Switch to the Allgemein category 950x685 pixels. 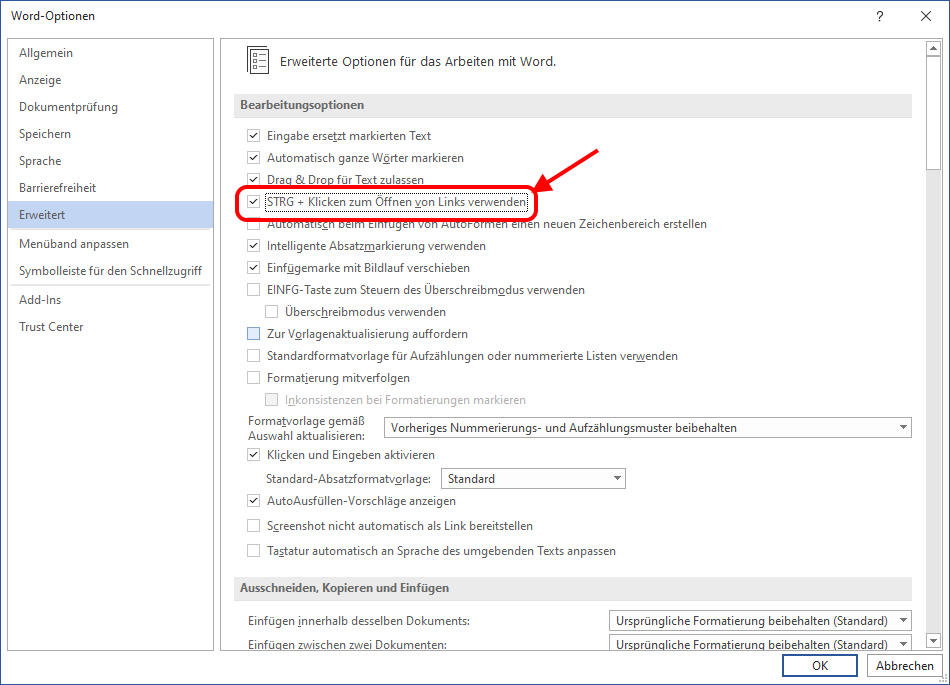click(47, 52)
